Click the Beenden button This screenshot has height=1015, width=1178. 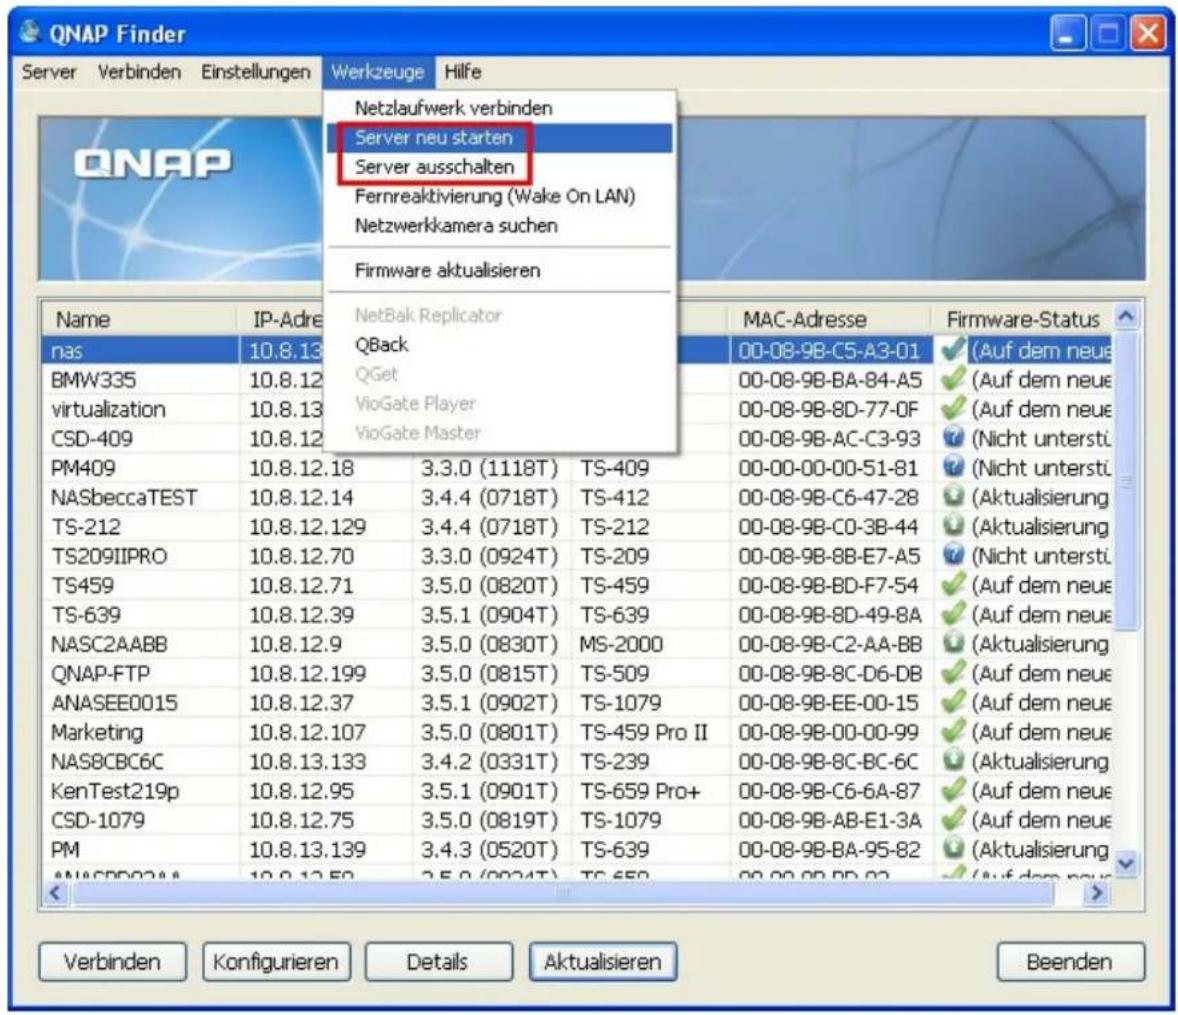pyautogui.click(x=1070, y=962)
